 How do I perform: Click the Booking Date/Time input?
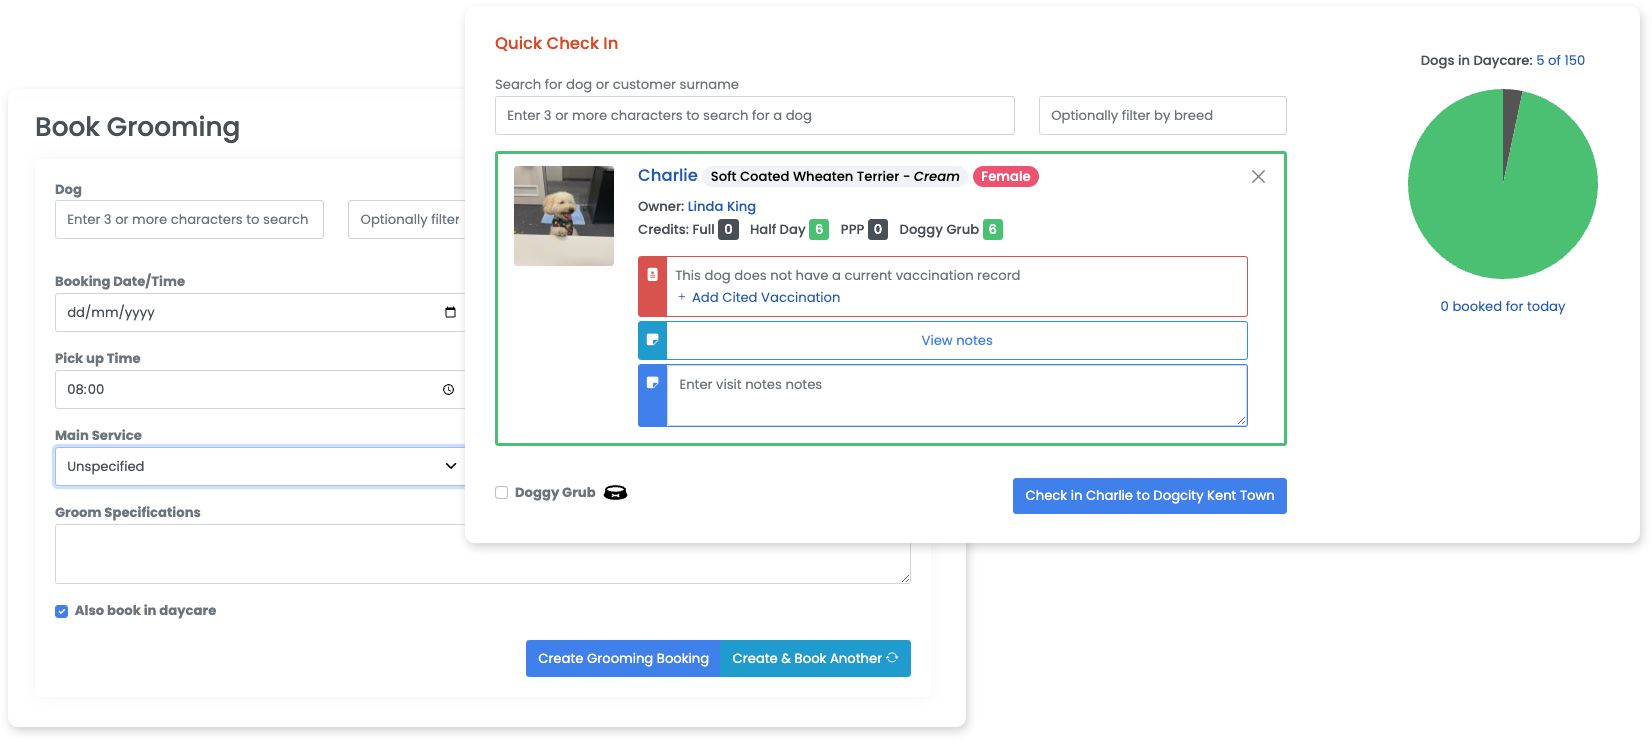pyautogui.click(x=260, y=312)
